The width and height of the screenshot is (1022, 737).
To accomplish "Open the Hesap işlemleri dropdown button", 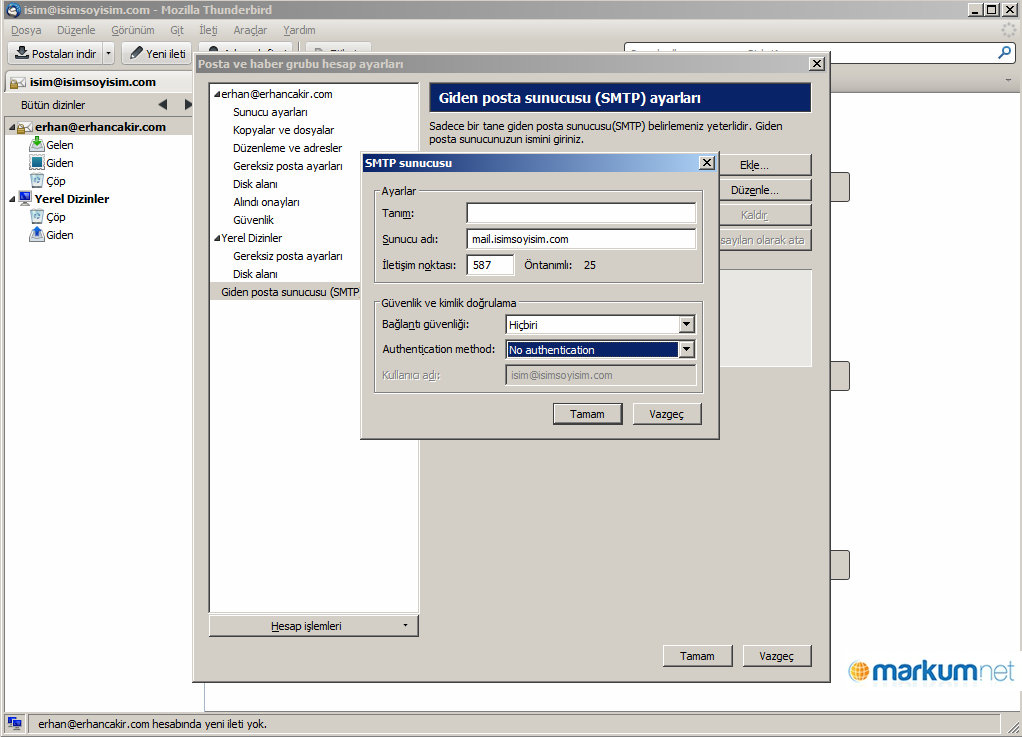I will coord(314,626).
